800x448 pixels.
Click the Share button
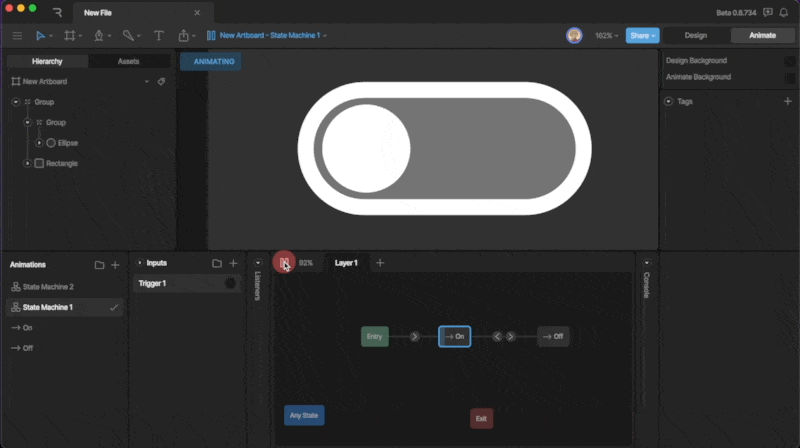642,35
